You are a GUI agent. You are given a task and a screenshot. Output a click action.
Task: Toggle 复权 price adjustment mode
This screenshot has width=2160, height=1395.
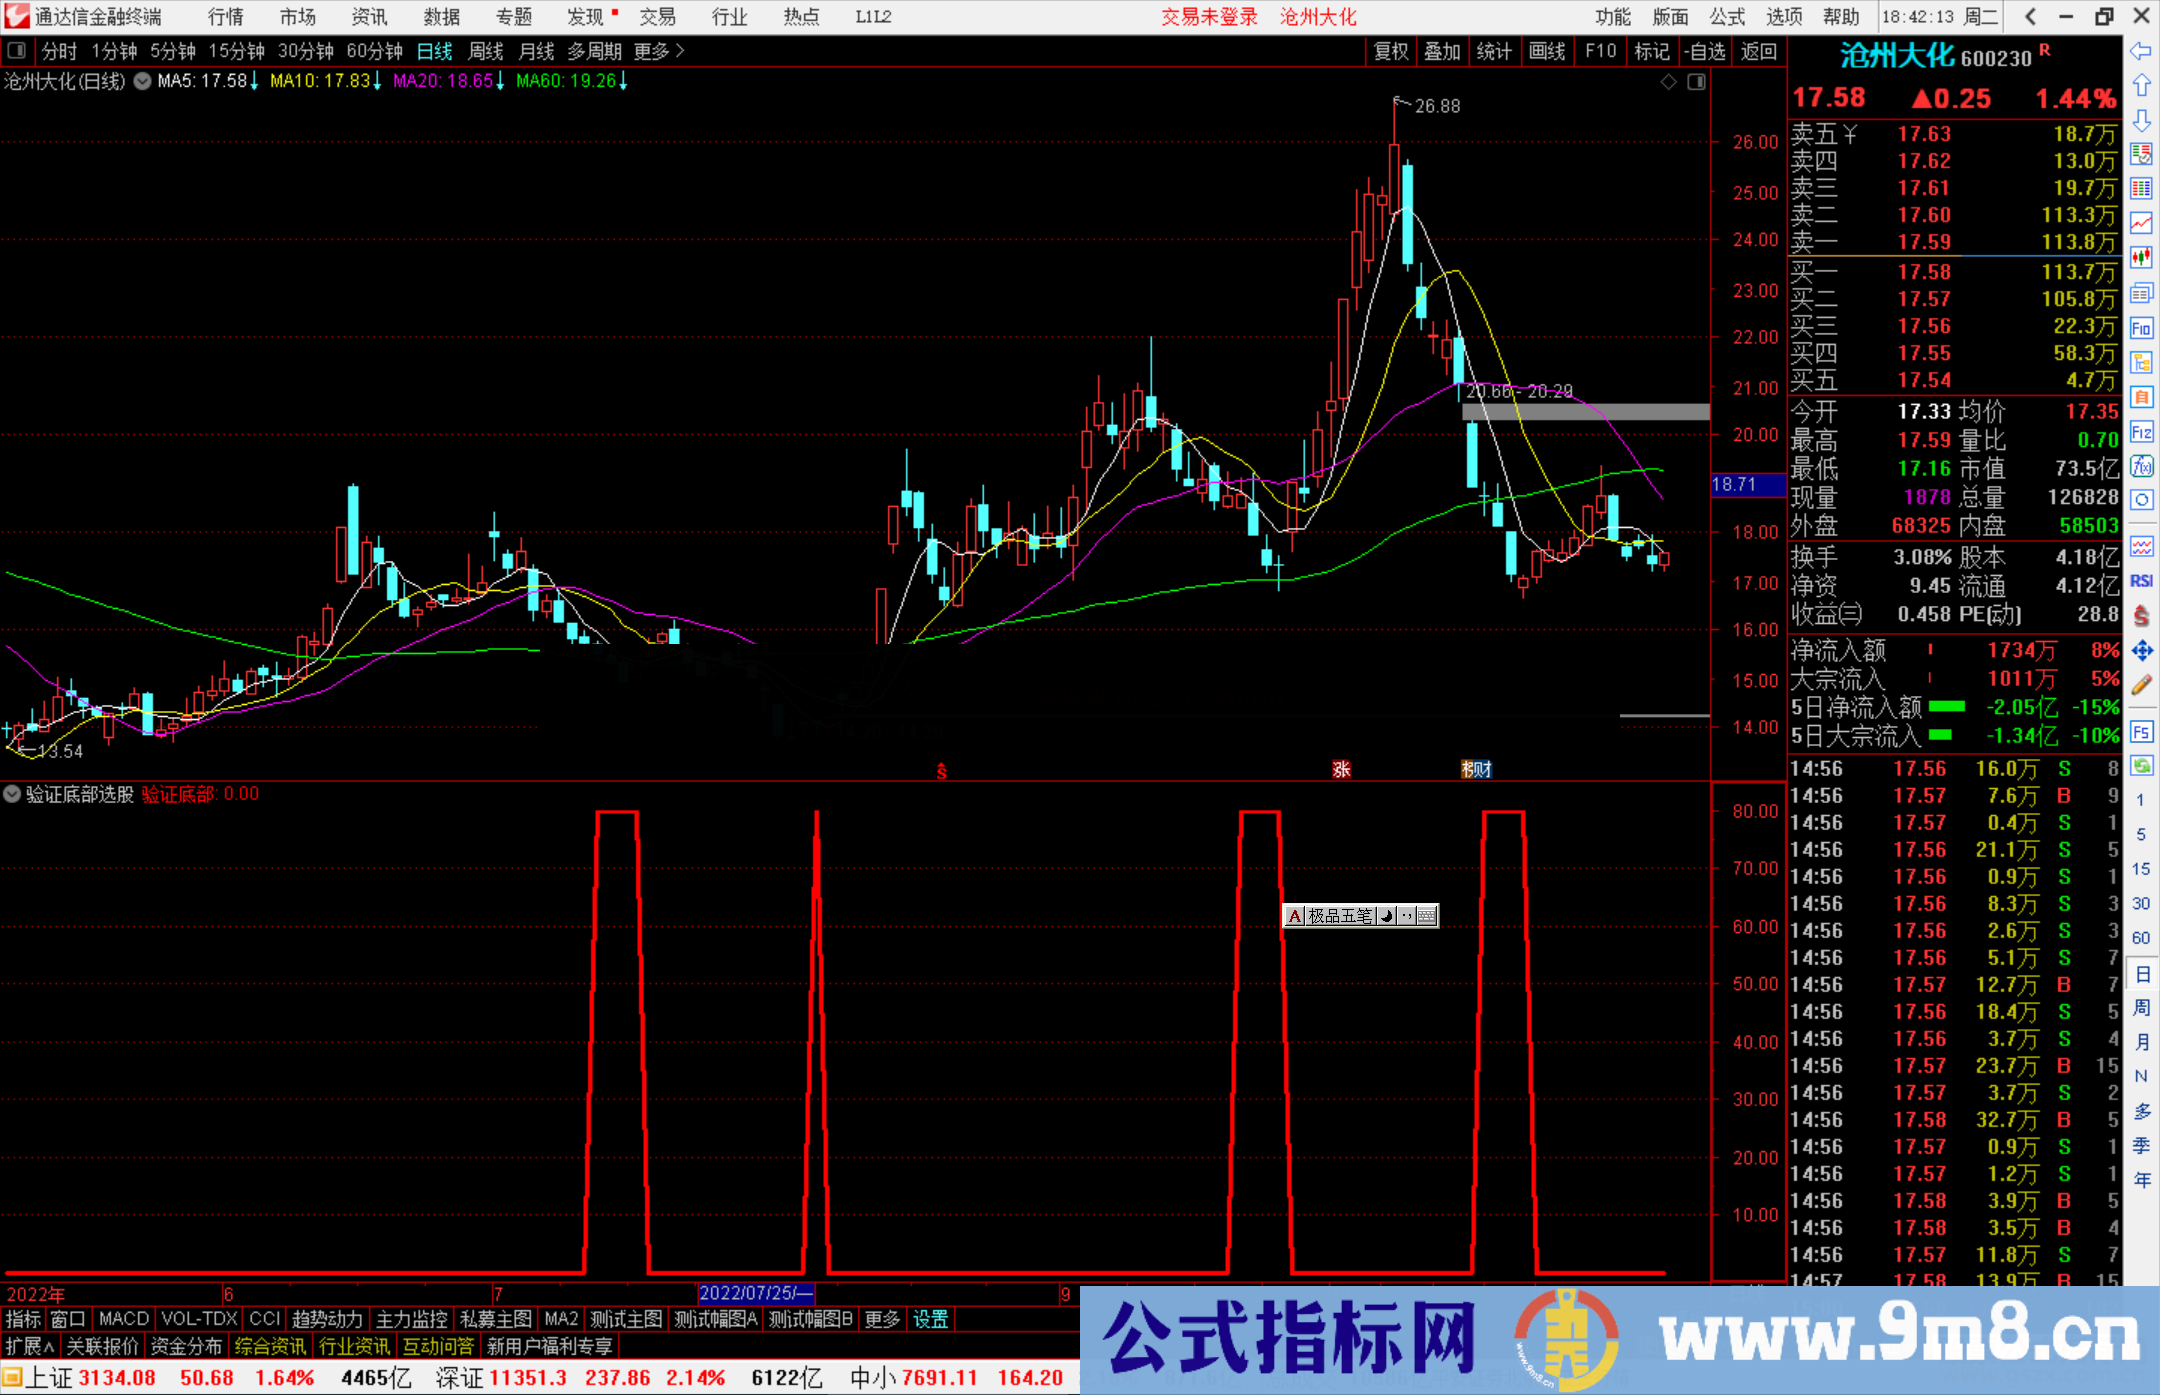tap(1391, 51)
